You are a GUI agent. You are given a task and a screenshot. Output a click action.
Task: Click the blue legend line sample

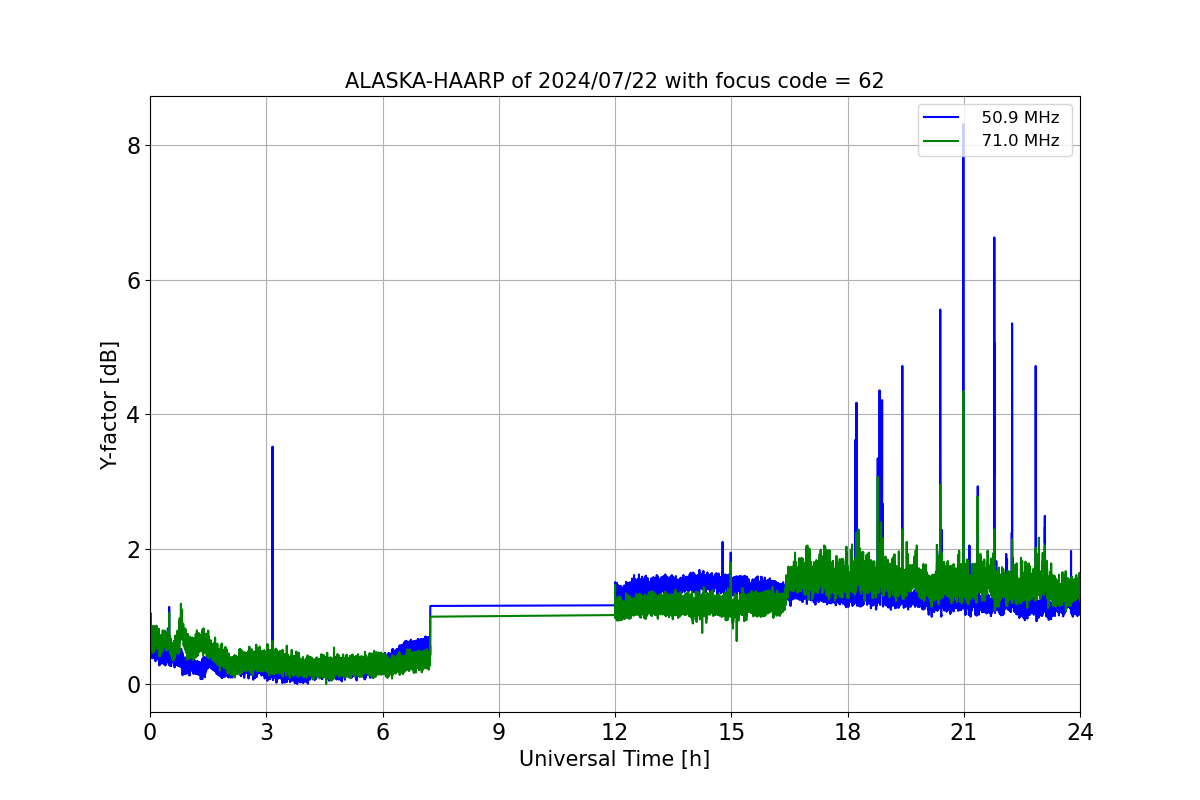tap(942, 118)
